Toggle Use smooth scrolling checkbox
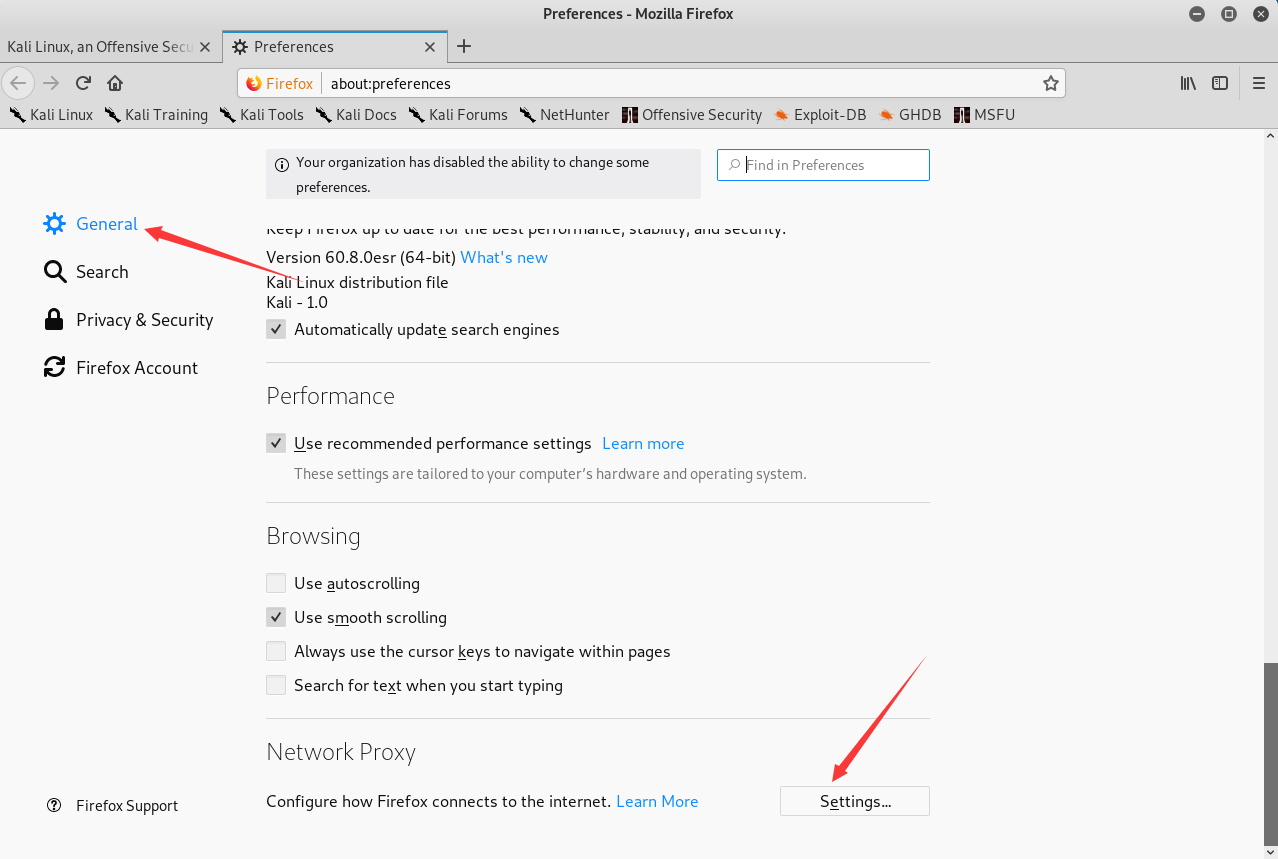 pyautogui.click(x=276, y=617)
